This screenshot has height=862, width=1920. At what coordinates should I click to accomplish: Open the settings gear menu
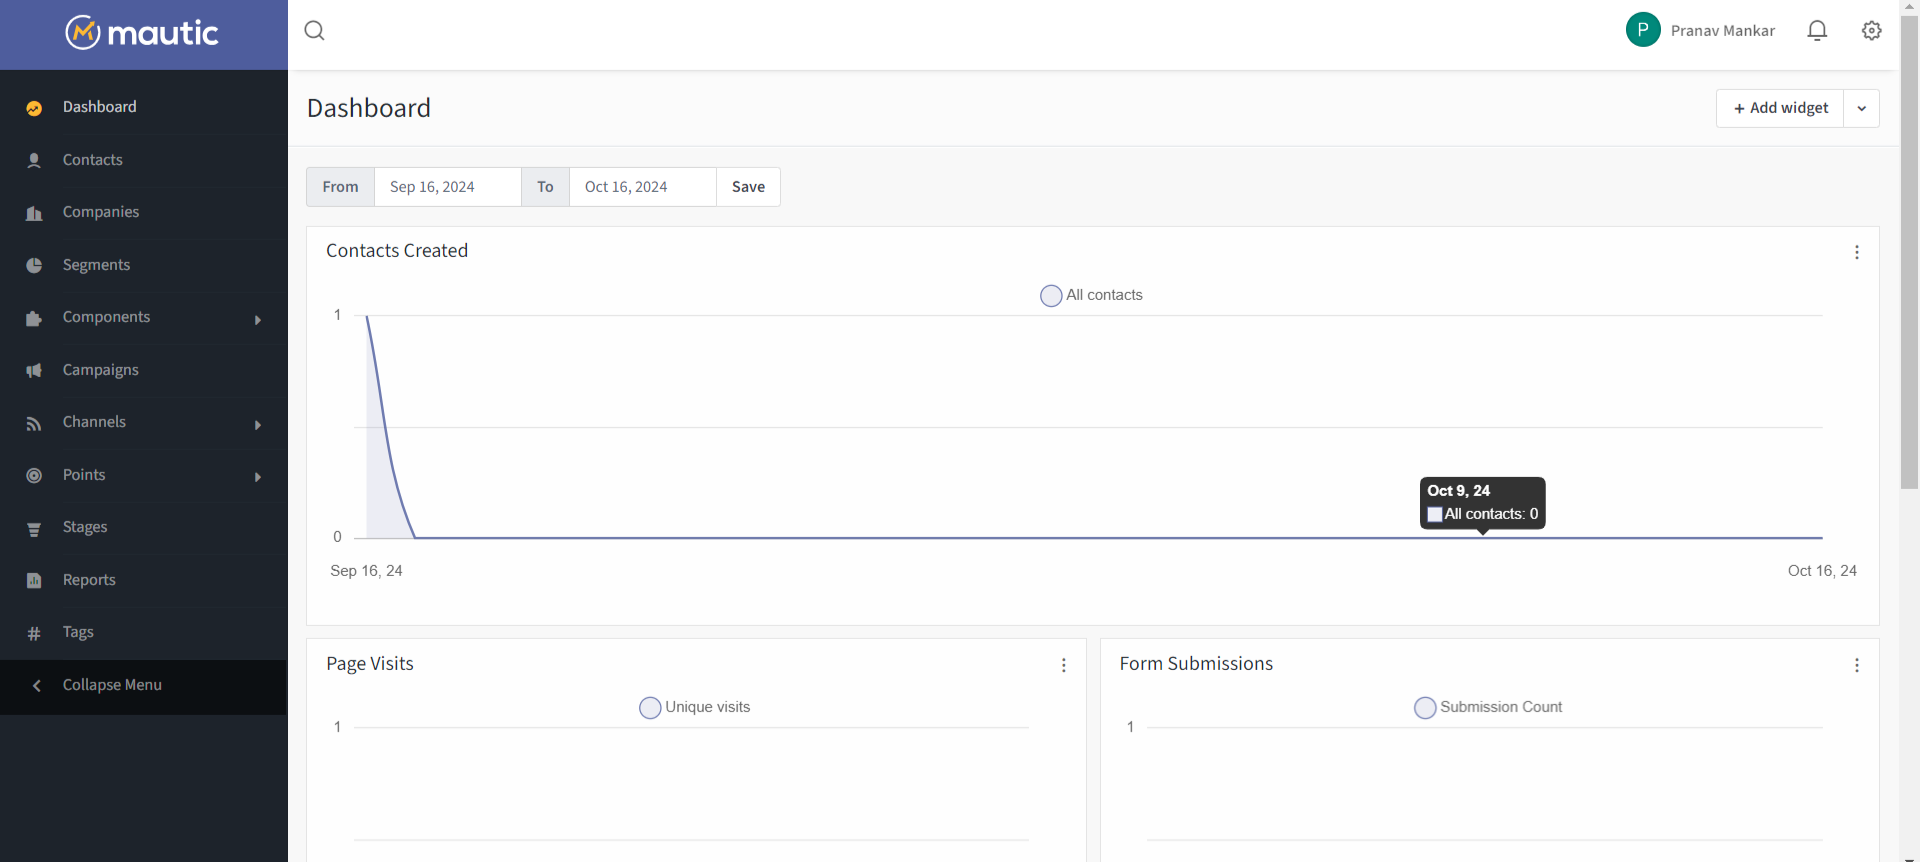coord(1871,31)
